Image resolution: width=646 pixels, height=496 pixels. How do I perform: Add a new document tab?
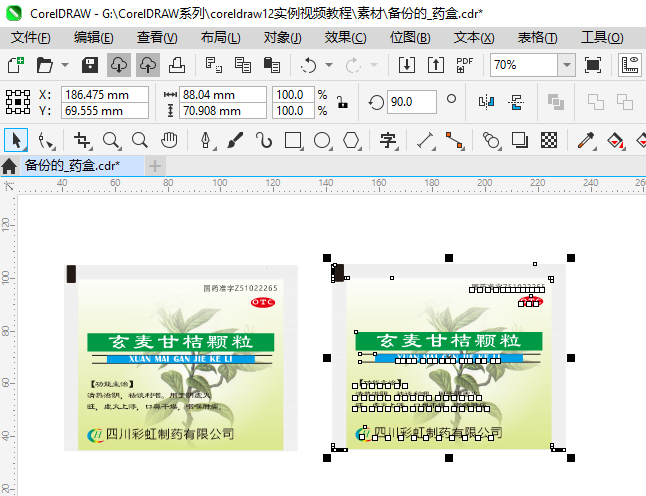(x=155, y=166)
